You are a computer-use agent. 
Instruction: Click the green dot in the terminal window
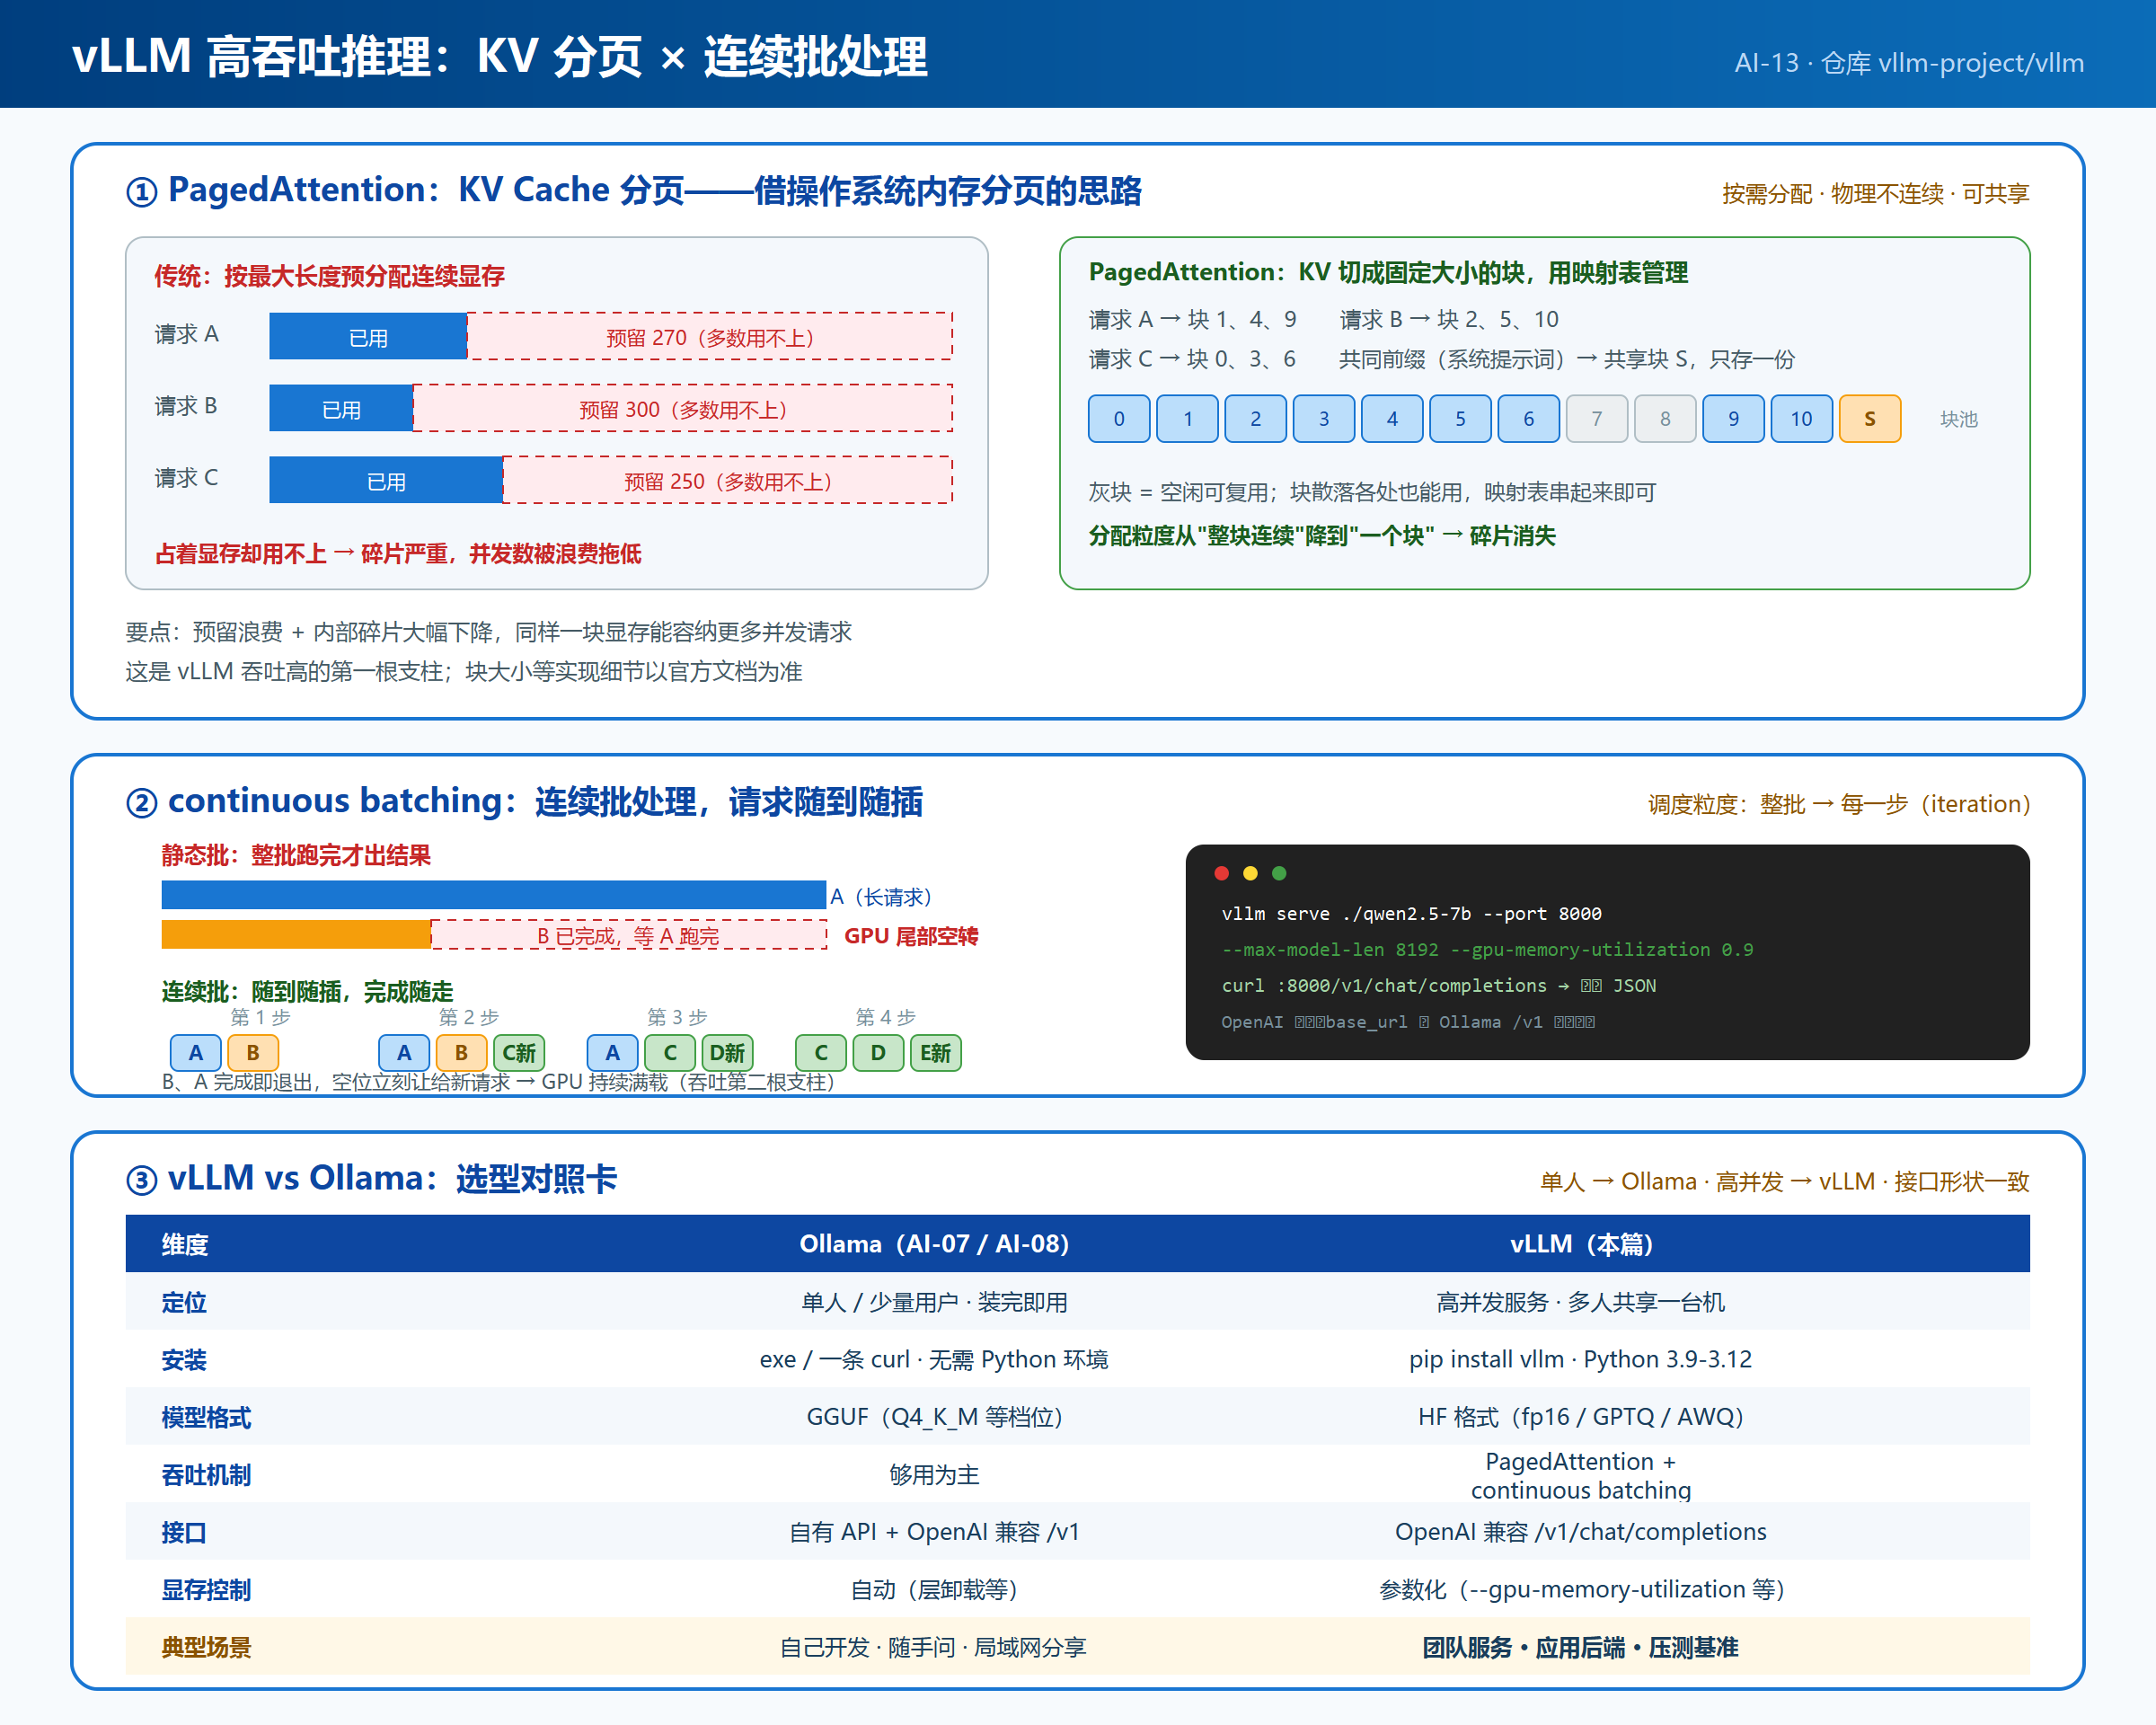click(1279, 873)
